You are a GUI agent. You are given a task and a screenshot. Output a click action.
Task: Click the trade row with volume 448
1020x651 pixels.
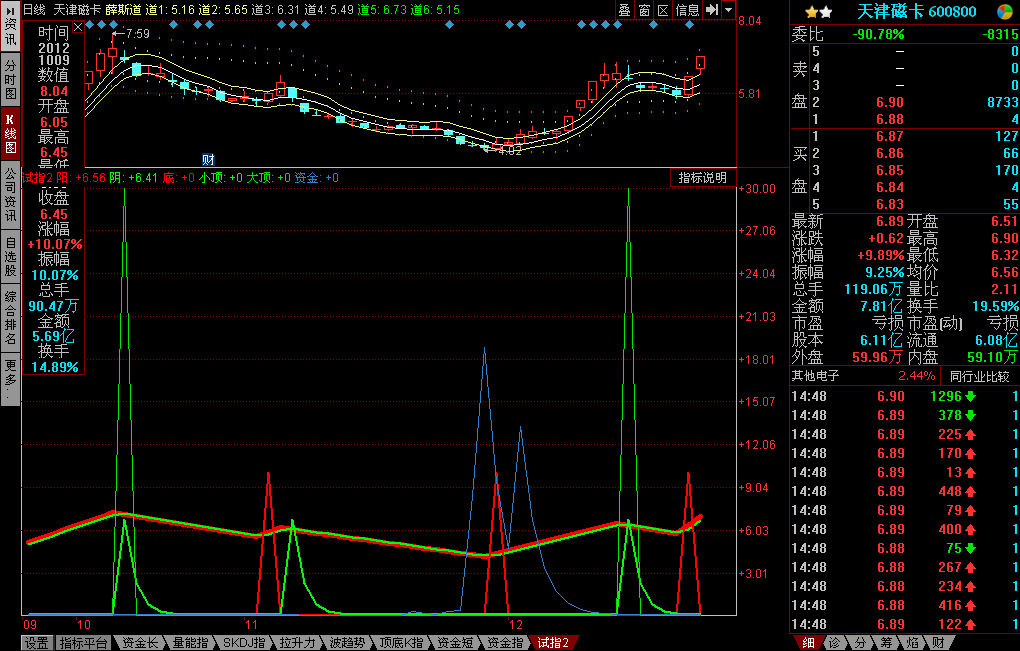point(905,491)
